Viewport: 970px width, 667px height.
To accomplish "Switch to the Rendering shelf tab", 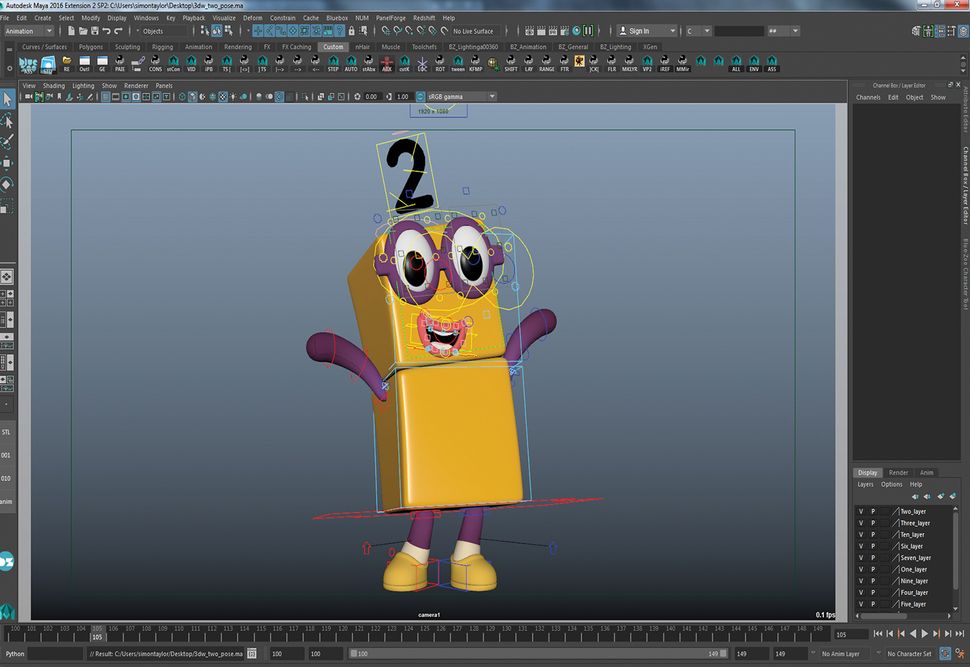I will pos(239,46).
